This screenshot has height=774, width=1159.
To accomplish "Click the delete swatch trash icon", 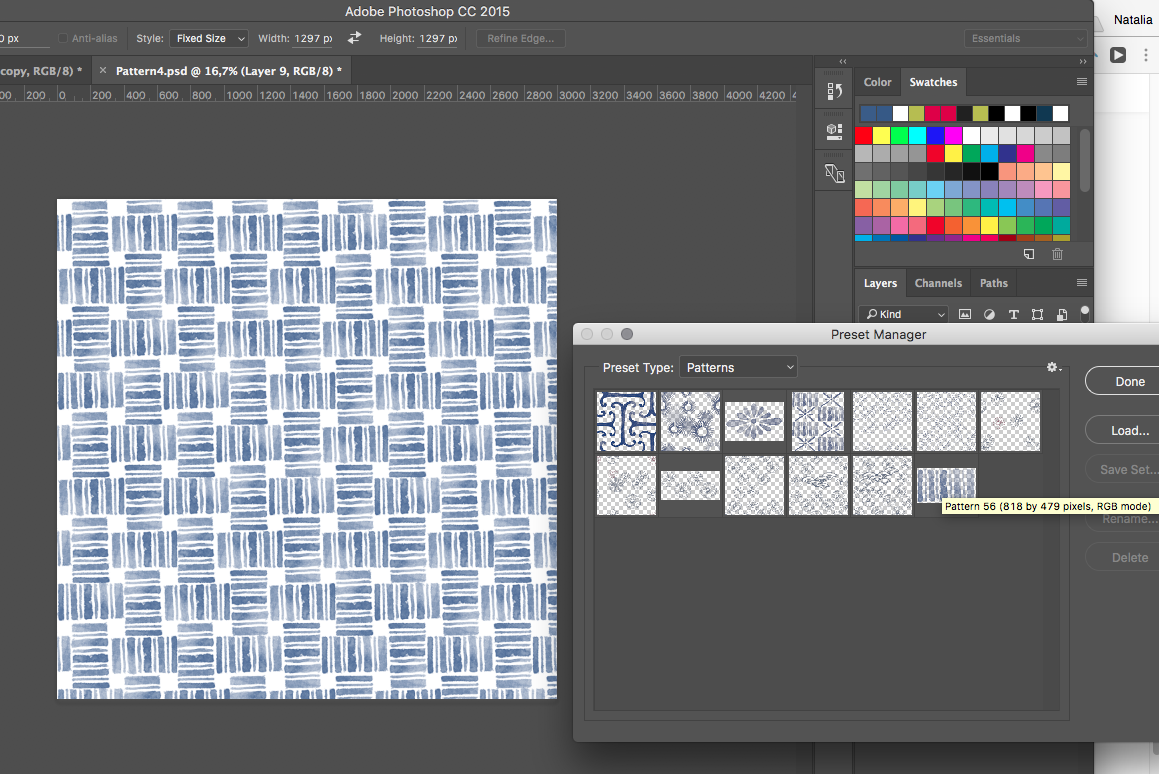I will (x=1057, y=254).
